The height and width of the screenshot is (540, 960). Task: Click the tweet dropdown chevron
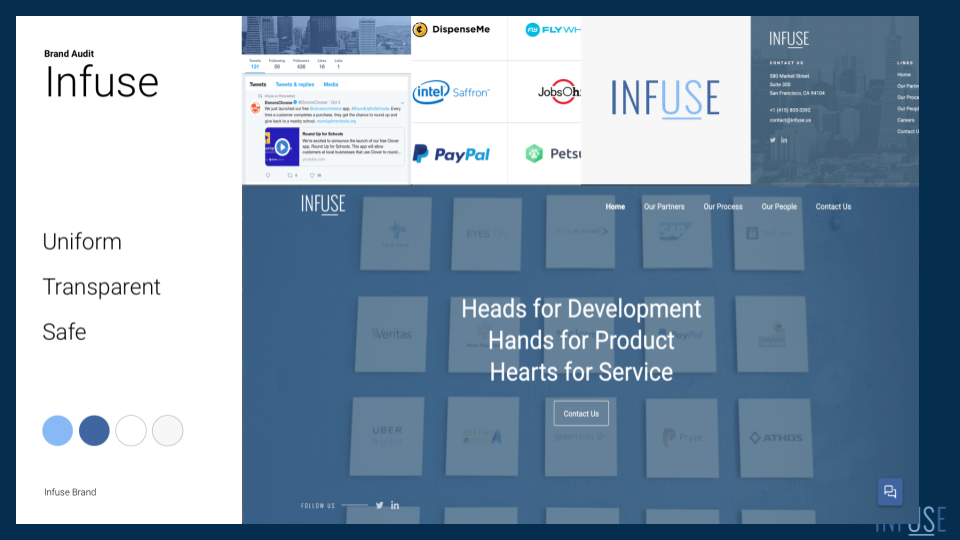click(x=402, y=103)
